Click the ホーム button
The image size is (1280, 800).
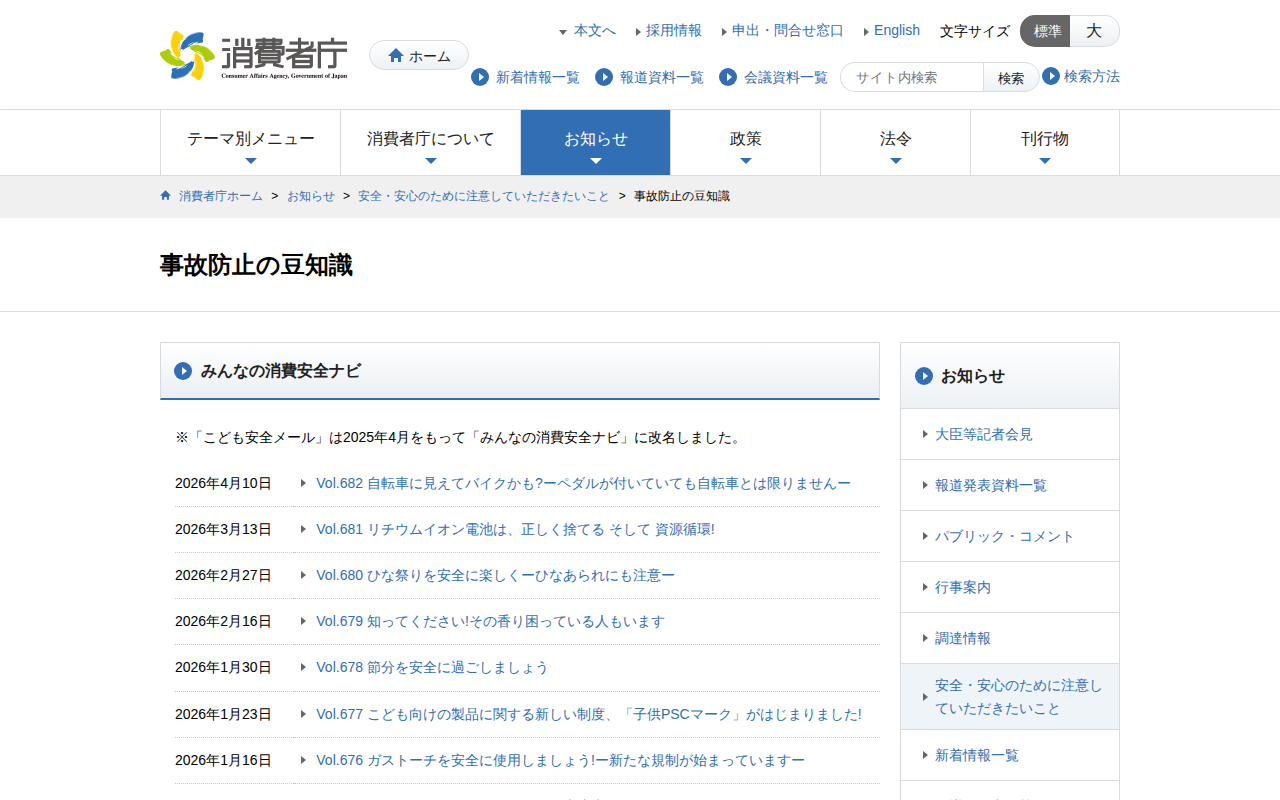click(x=419, y=56)
